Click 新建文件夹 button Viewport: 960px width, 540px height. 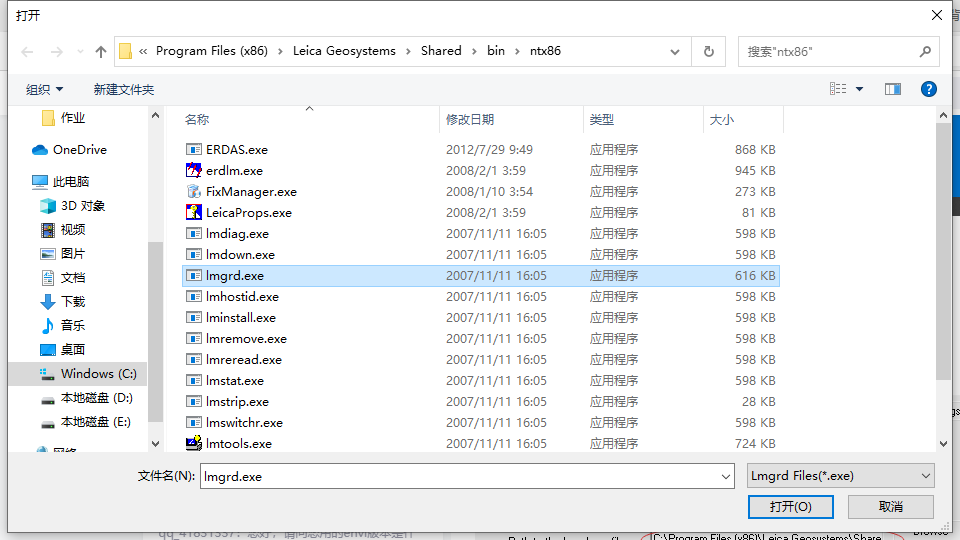pos(124,89)
